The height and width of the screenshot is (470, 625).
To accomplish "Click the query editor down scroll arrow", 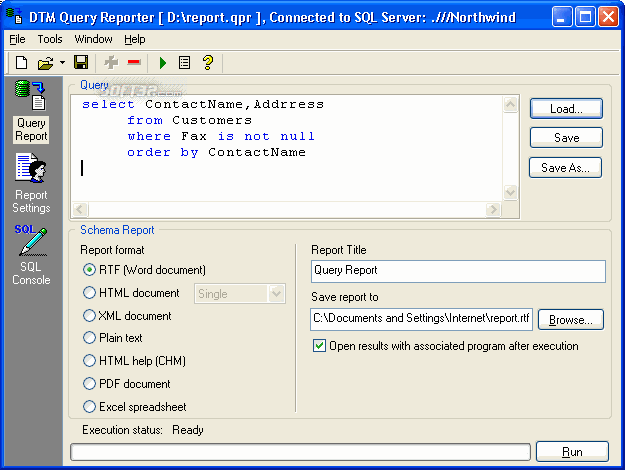I will click(511, 192).
